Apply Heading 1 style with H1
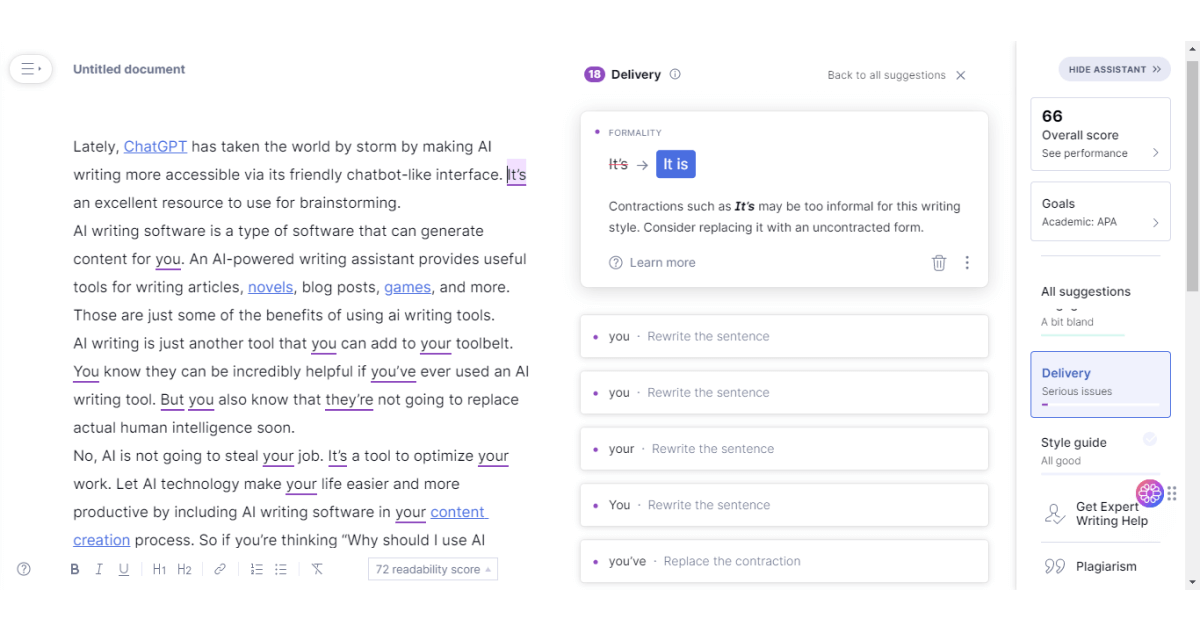Screen dimensions: 1200x630 (x=159, y=569)
